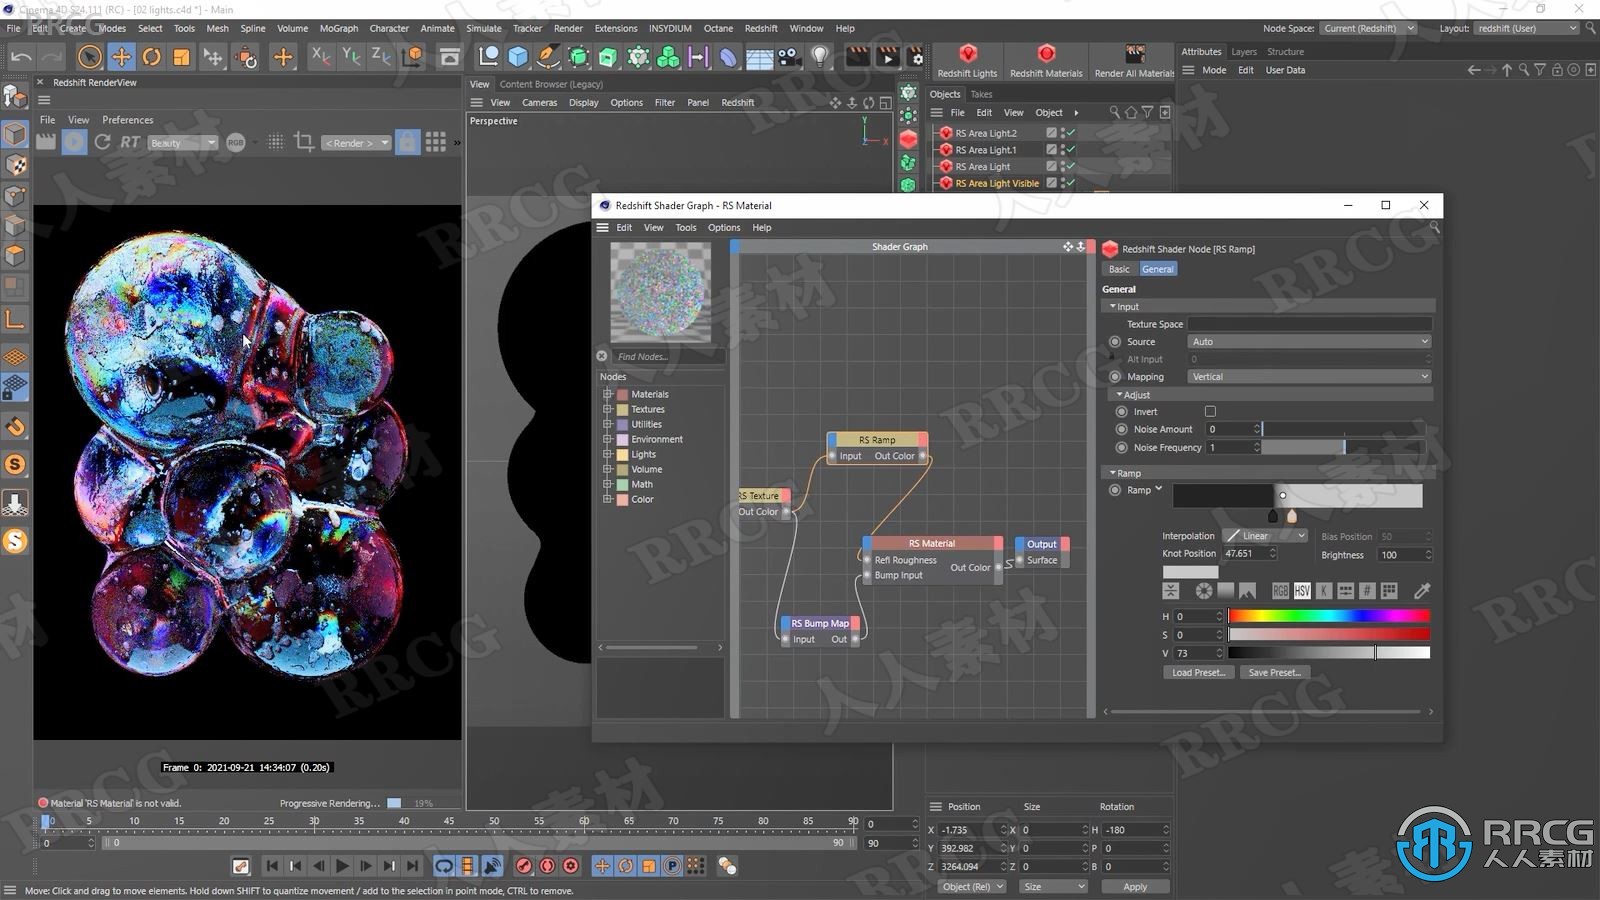The width and height of the screenshot is (1600, 900).
Task: Click the Apply button in coordinates panel
Action: tap(1135, 887)
